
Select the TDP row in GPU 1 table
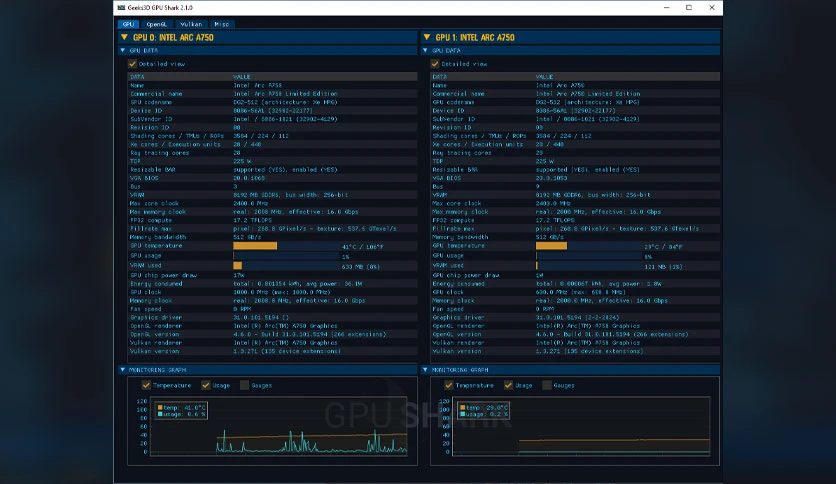tap(575, 161)
